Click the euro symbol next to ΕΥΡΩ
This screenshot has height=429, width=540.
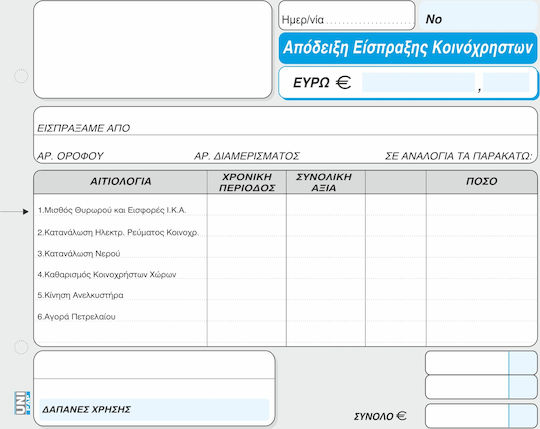[x=343, y=82]
